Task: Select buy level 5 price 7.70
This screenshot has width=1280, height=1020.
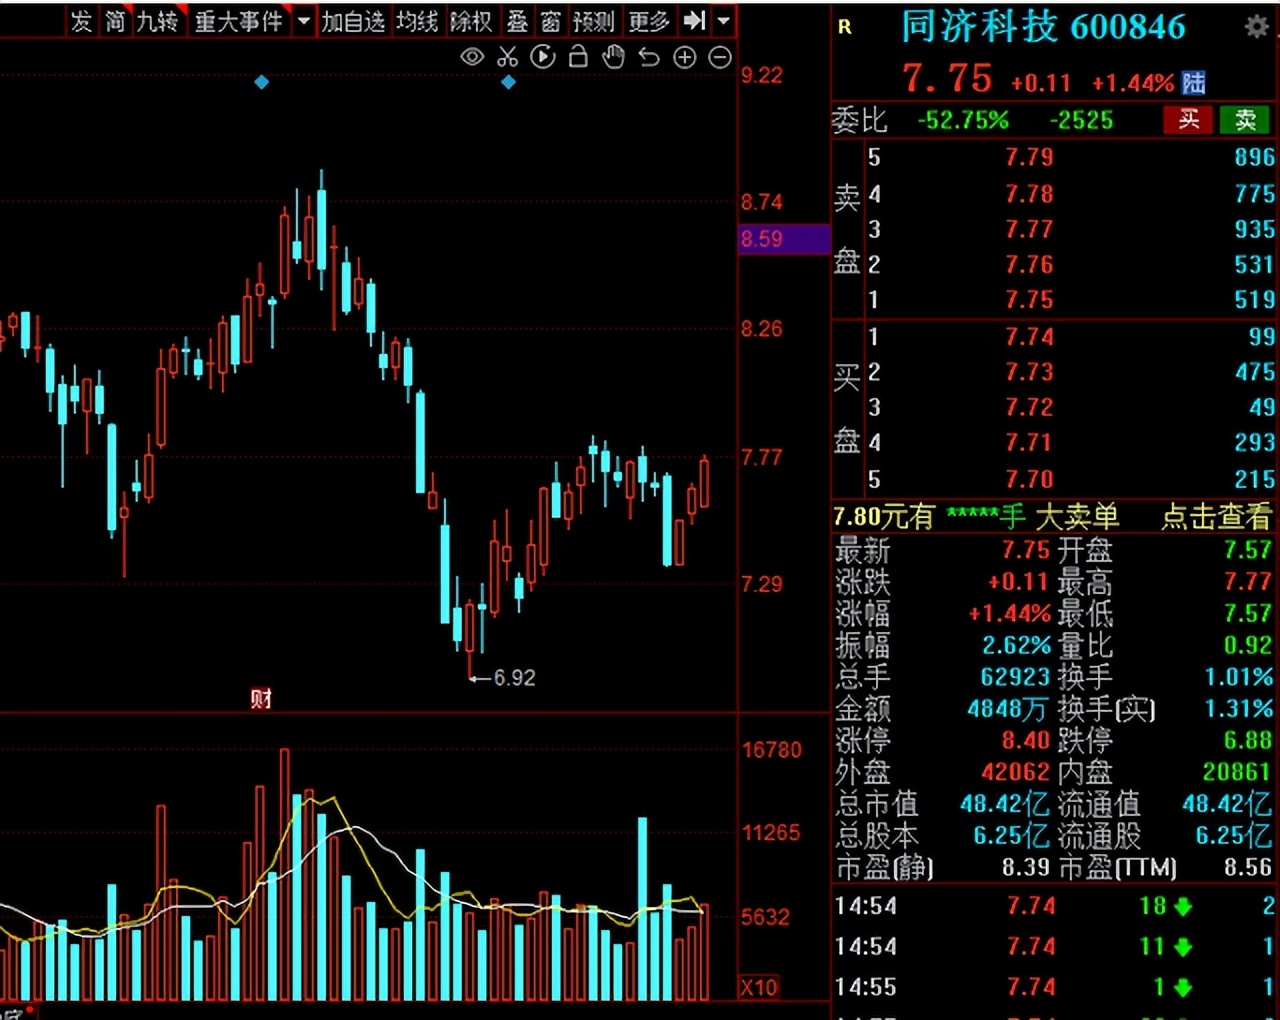Action: pyautogui.click(x=1029, y=479)
